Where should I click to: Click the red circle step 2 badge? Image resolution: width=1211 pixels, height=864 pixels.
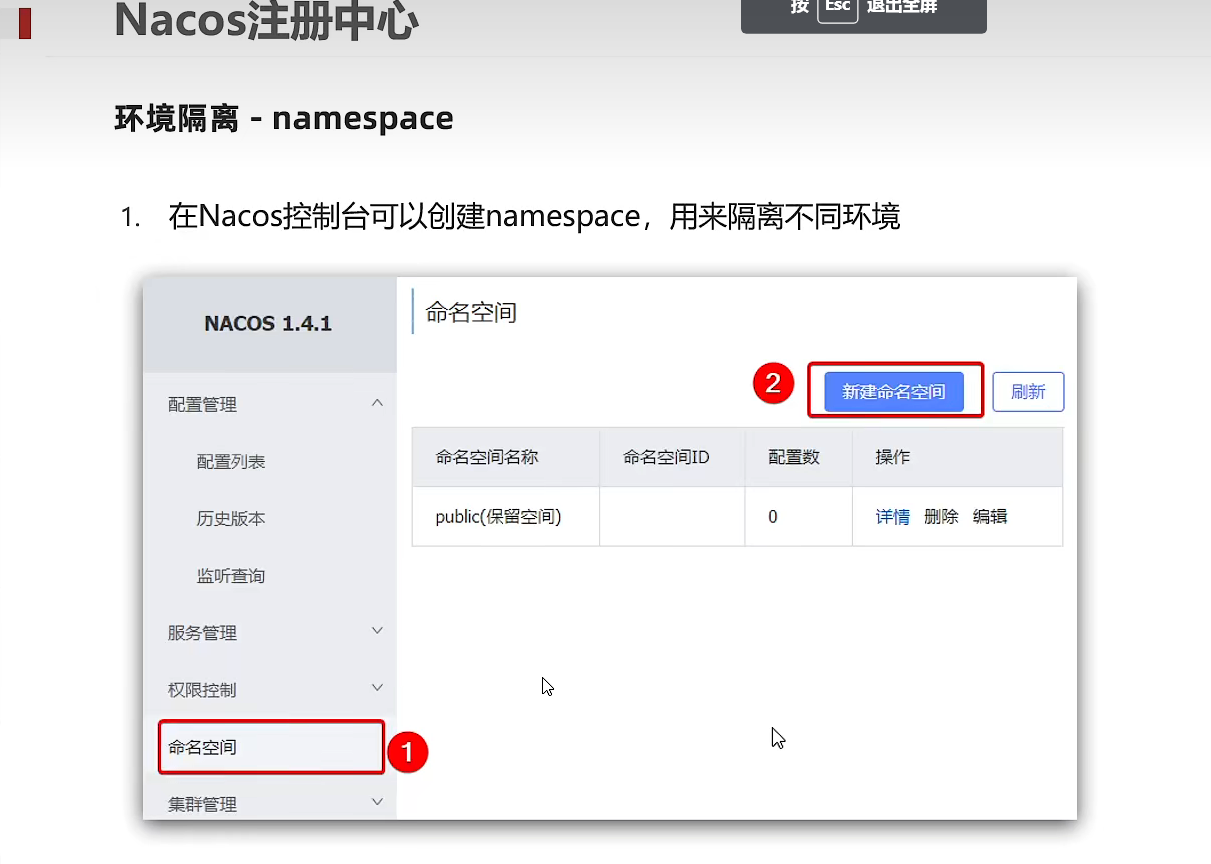click(773, 383)
